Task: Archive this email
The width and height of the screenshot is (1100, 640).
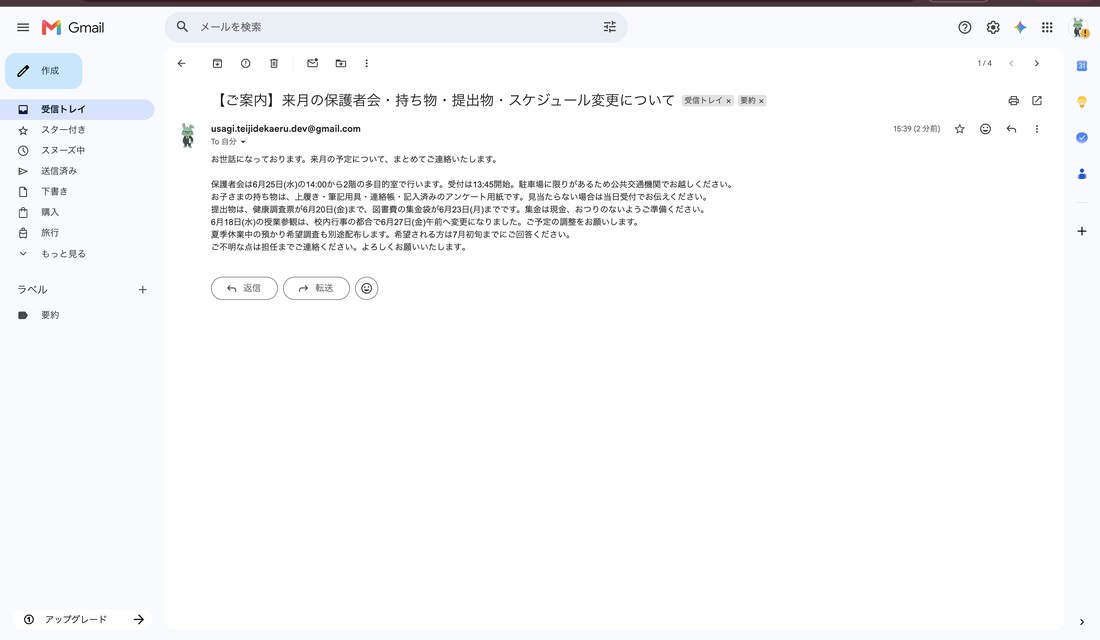Action: (x=217, y=63)
